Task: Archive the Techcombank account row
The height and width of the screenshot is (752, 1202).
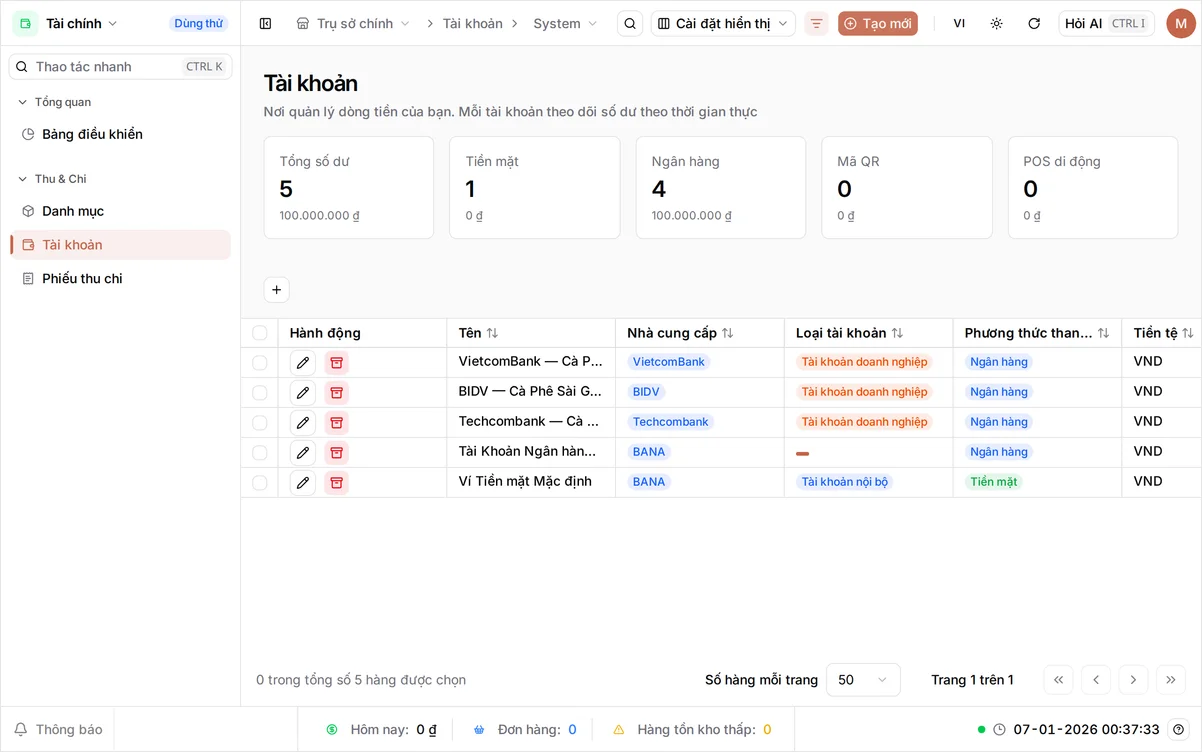Action: pos(337,422)
